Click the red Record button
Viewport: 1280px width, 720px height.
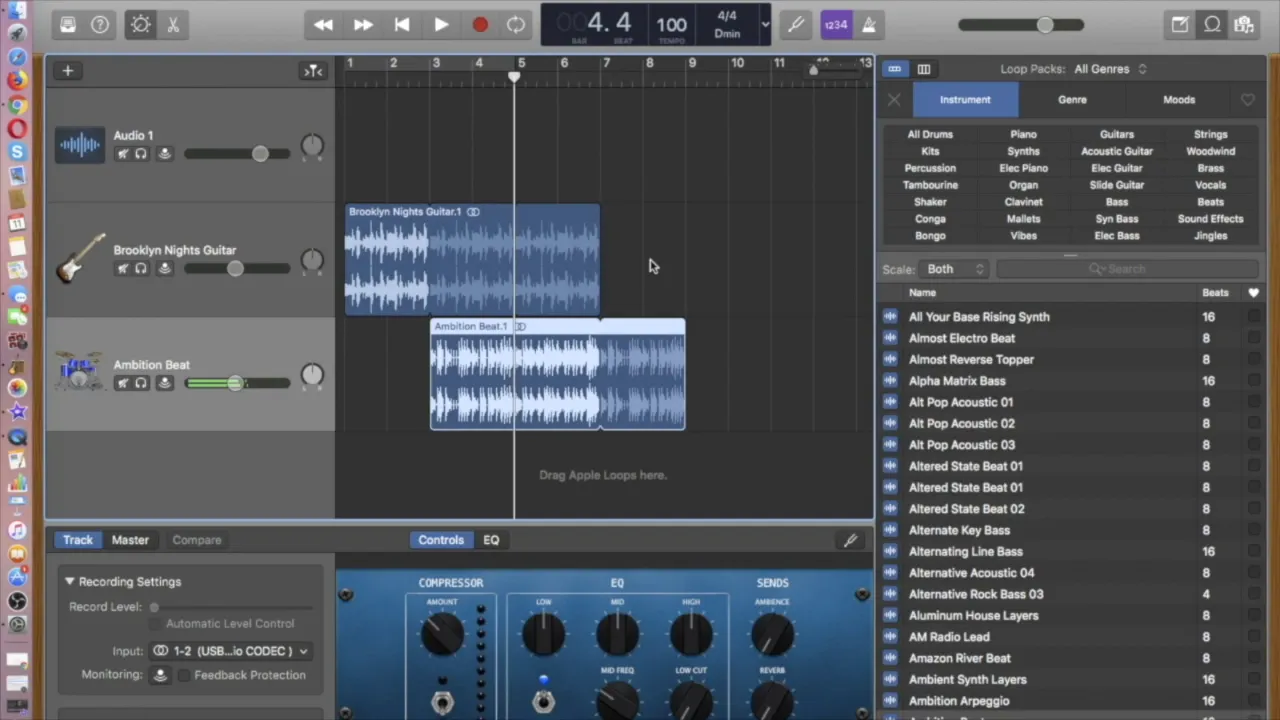coord(480,25)
